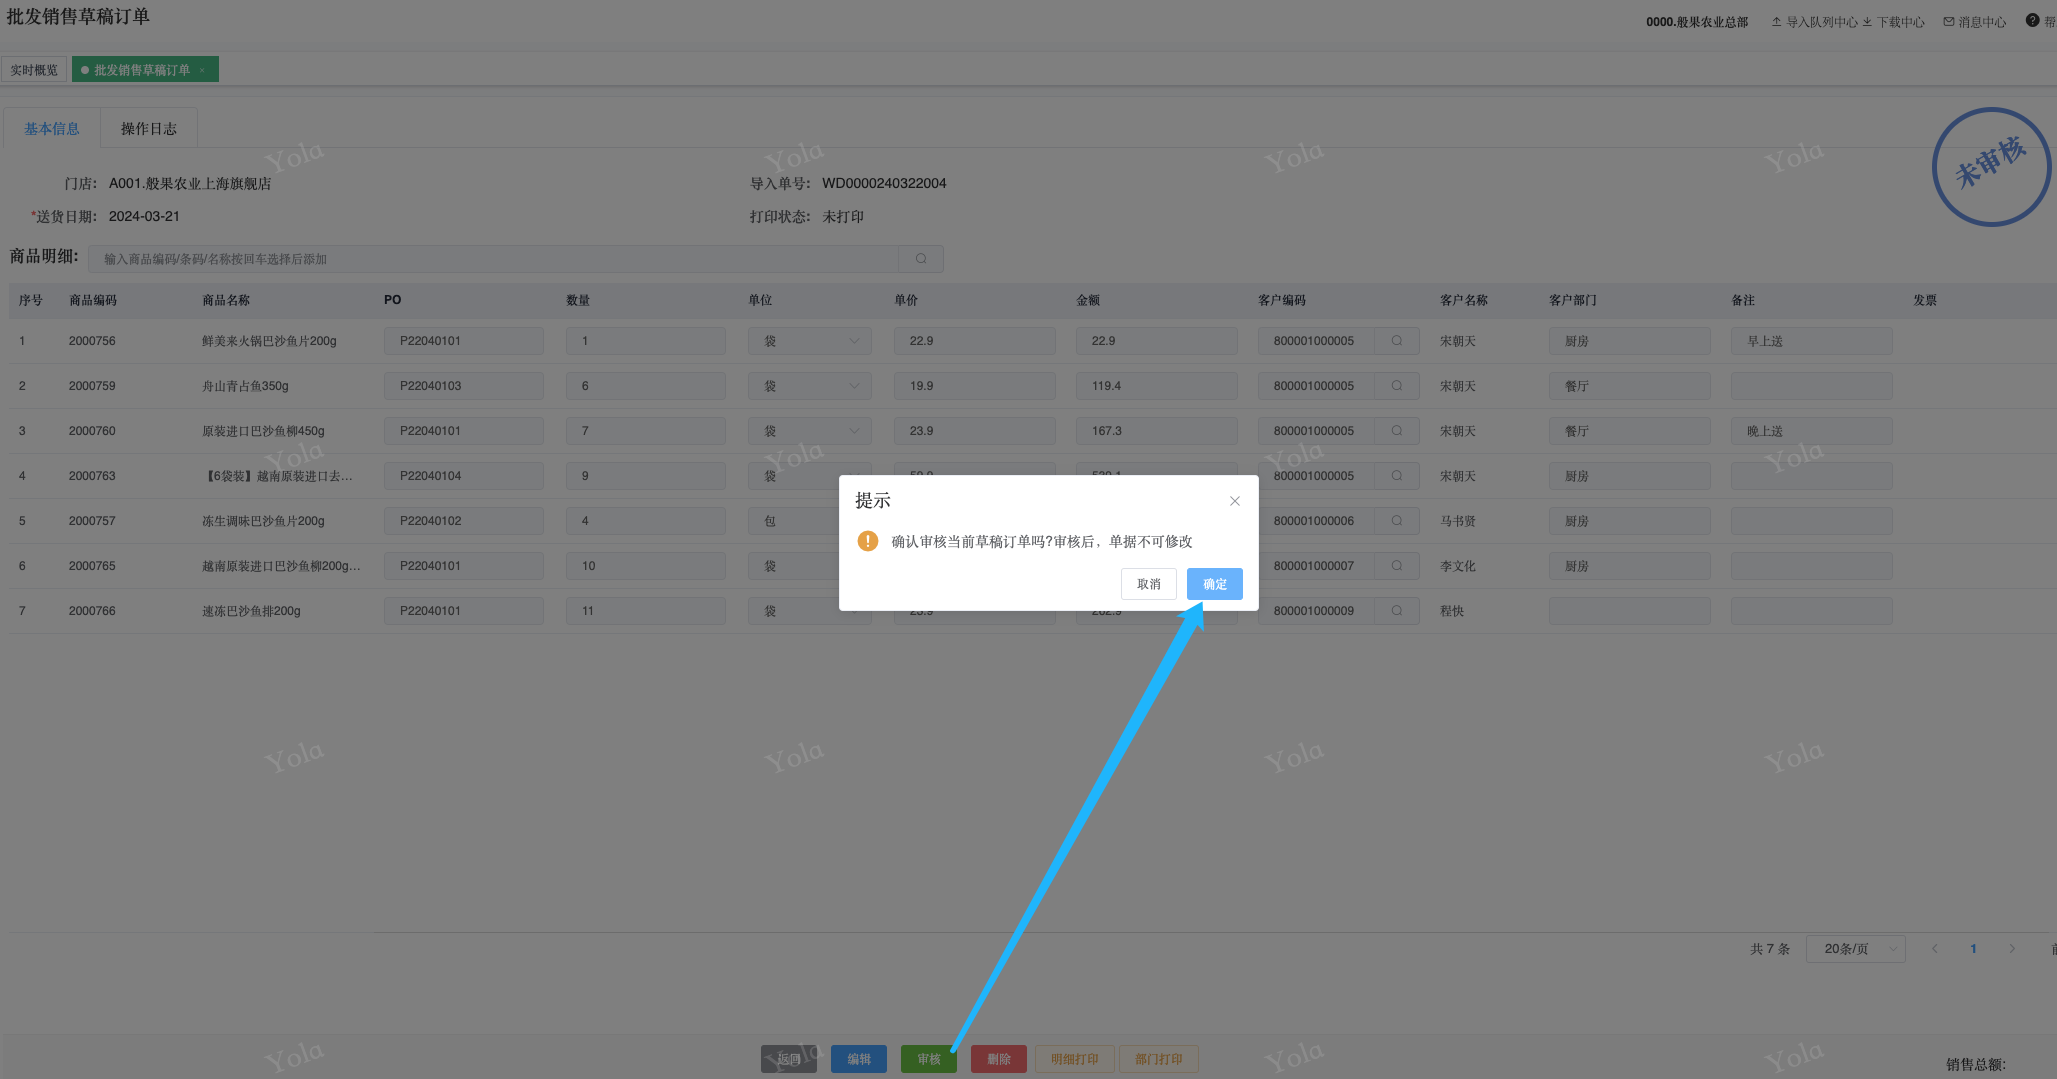Click the unit price field 19.9
This screenshot has height=1079, width=2057.
click(x=975, y=386)
